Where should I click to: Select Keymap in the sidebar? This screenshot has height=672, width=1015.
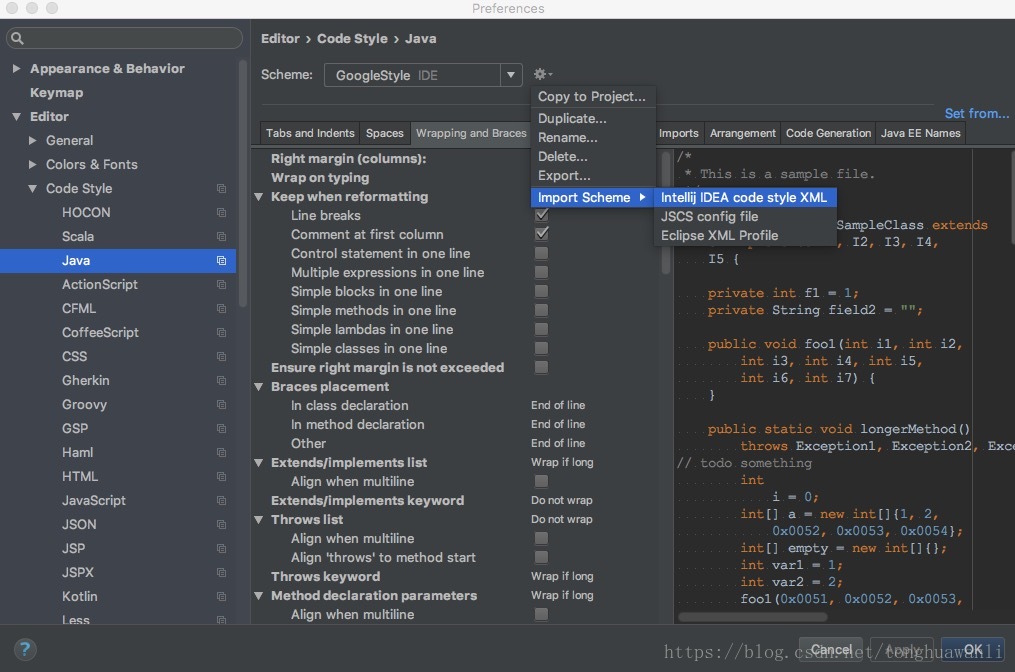pos(56,93)
